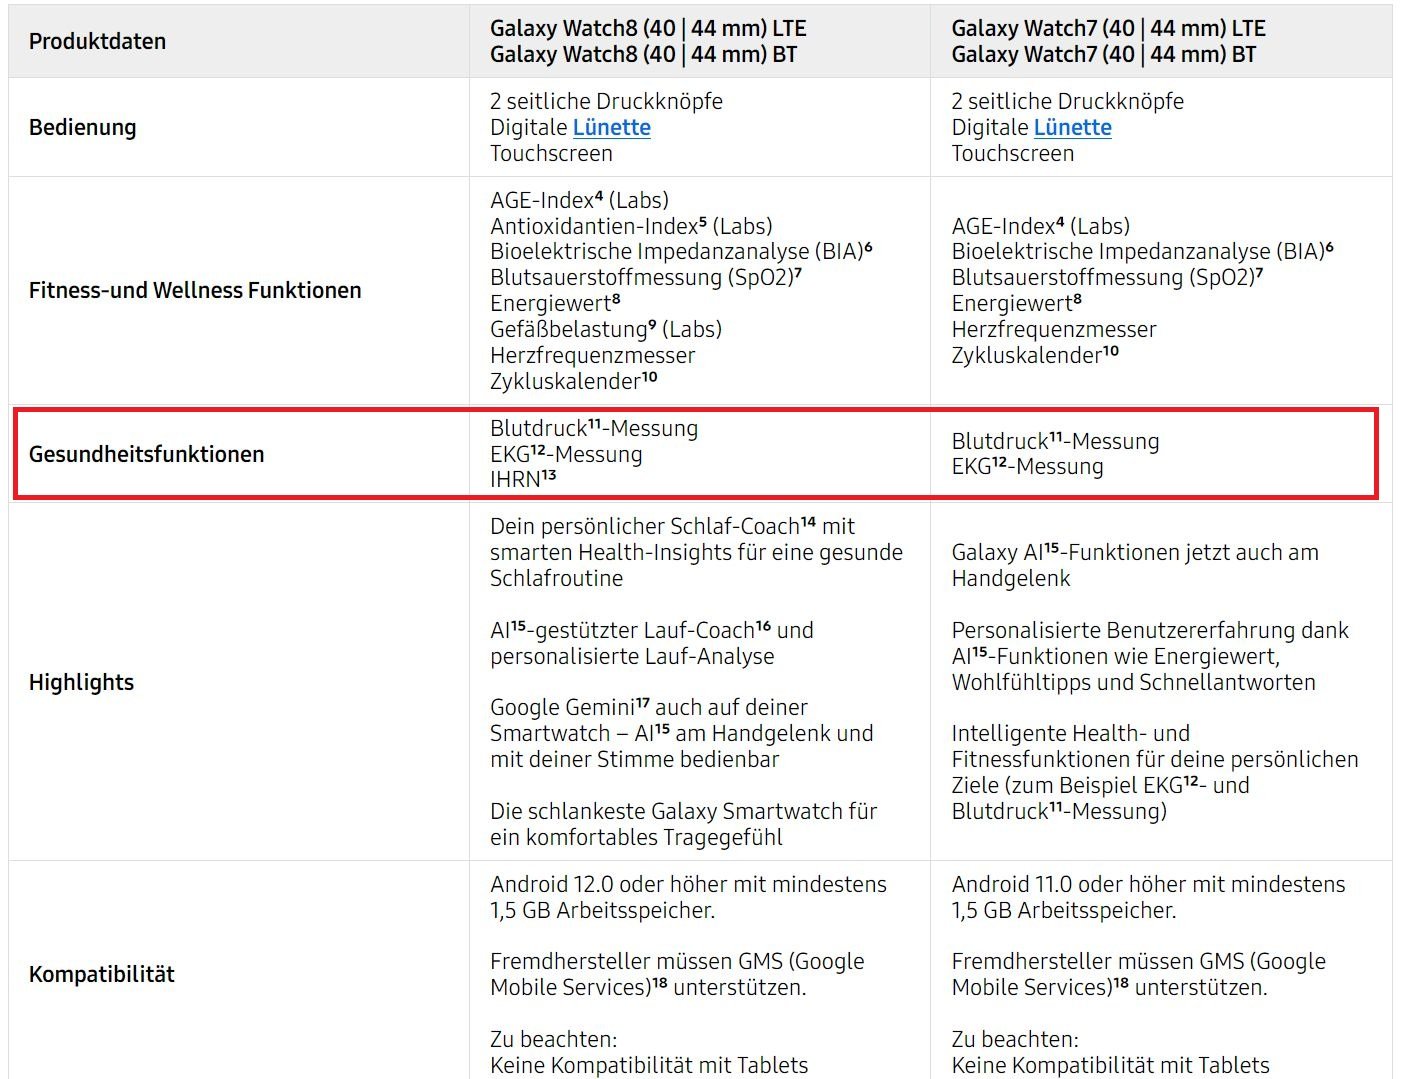Click the schlankeste Galaxy Smartwatch paragraph
Viewport: 1403px width, 1079px height.
[x=684, y=824]
